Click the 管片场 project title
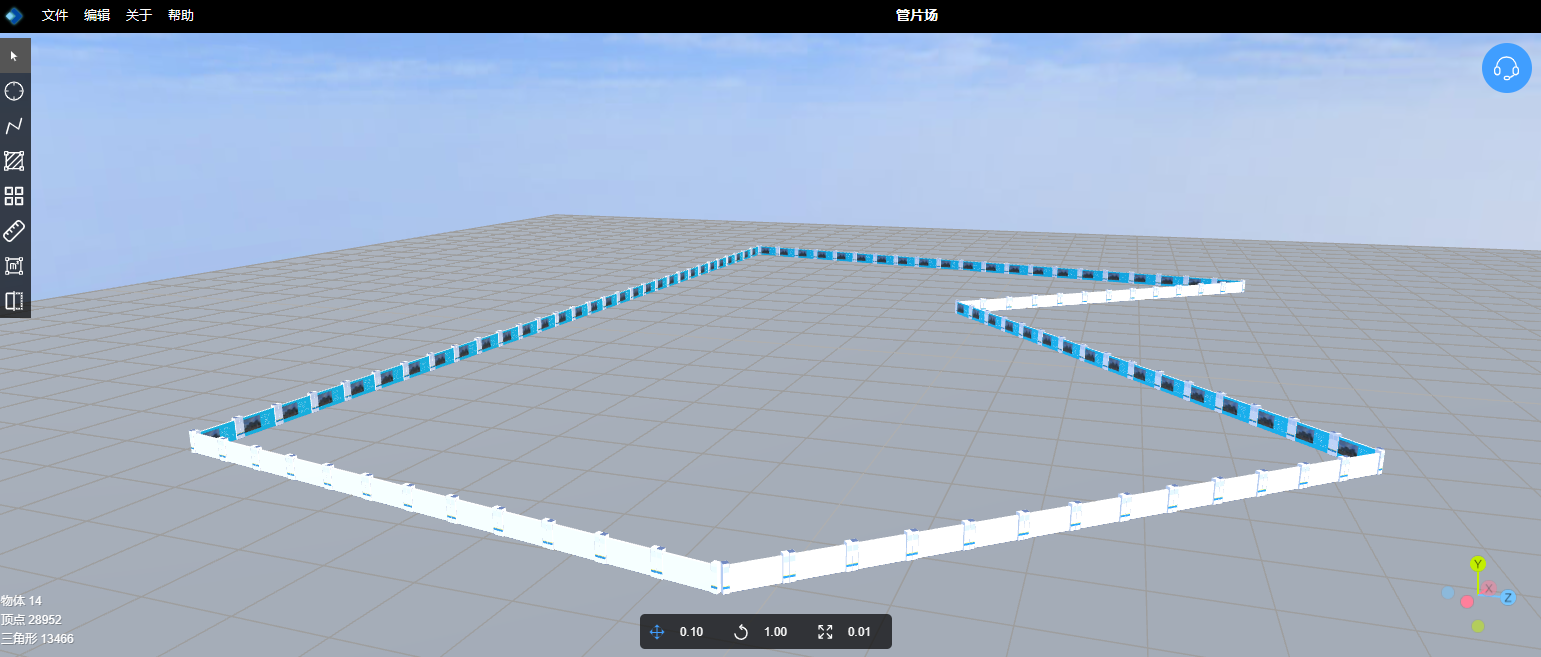The height and width of the screenshot is (657, 1541). click(917, 15)
